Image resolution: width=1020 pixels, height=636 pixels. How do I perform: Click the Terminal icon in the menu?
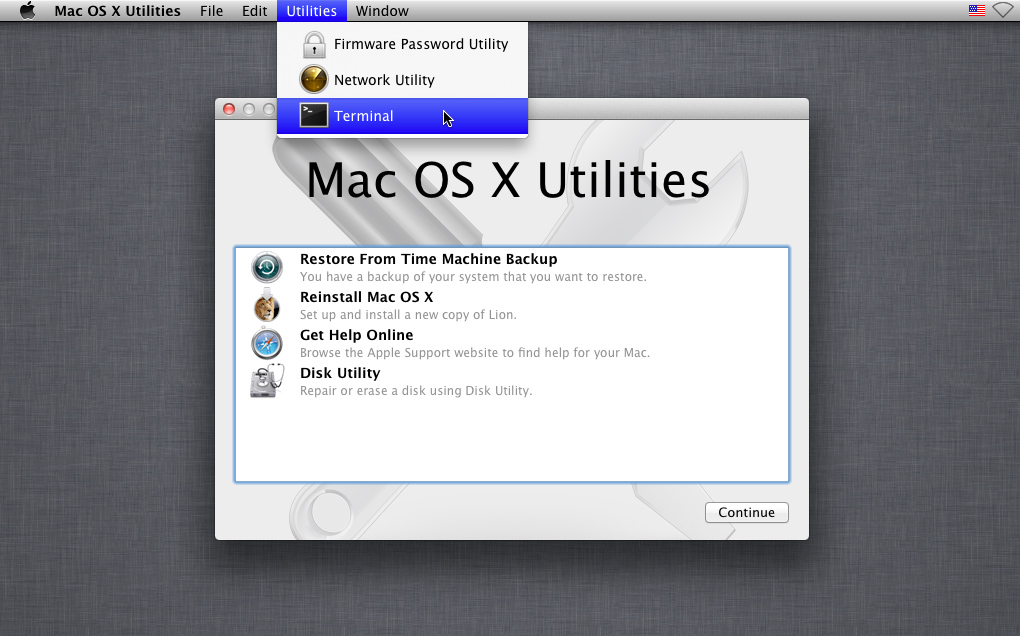[x=314, y=116]
